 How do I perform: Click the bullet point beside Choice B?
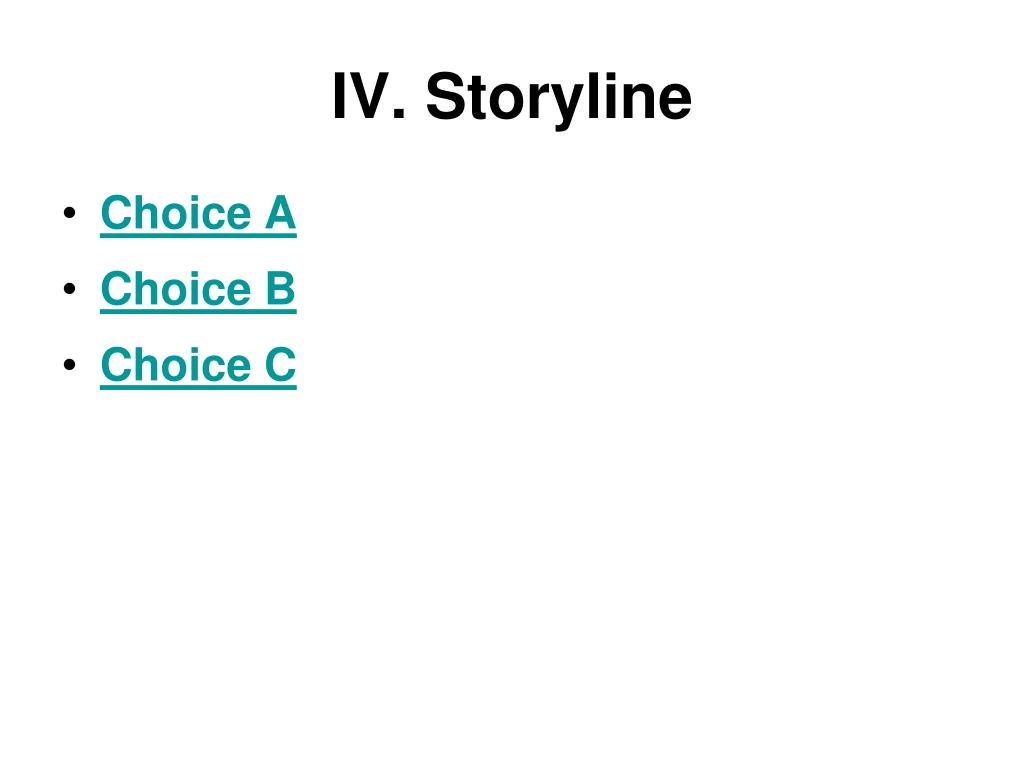(70, 289)
